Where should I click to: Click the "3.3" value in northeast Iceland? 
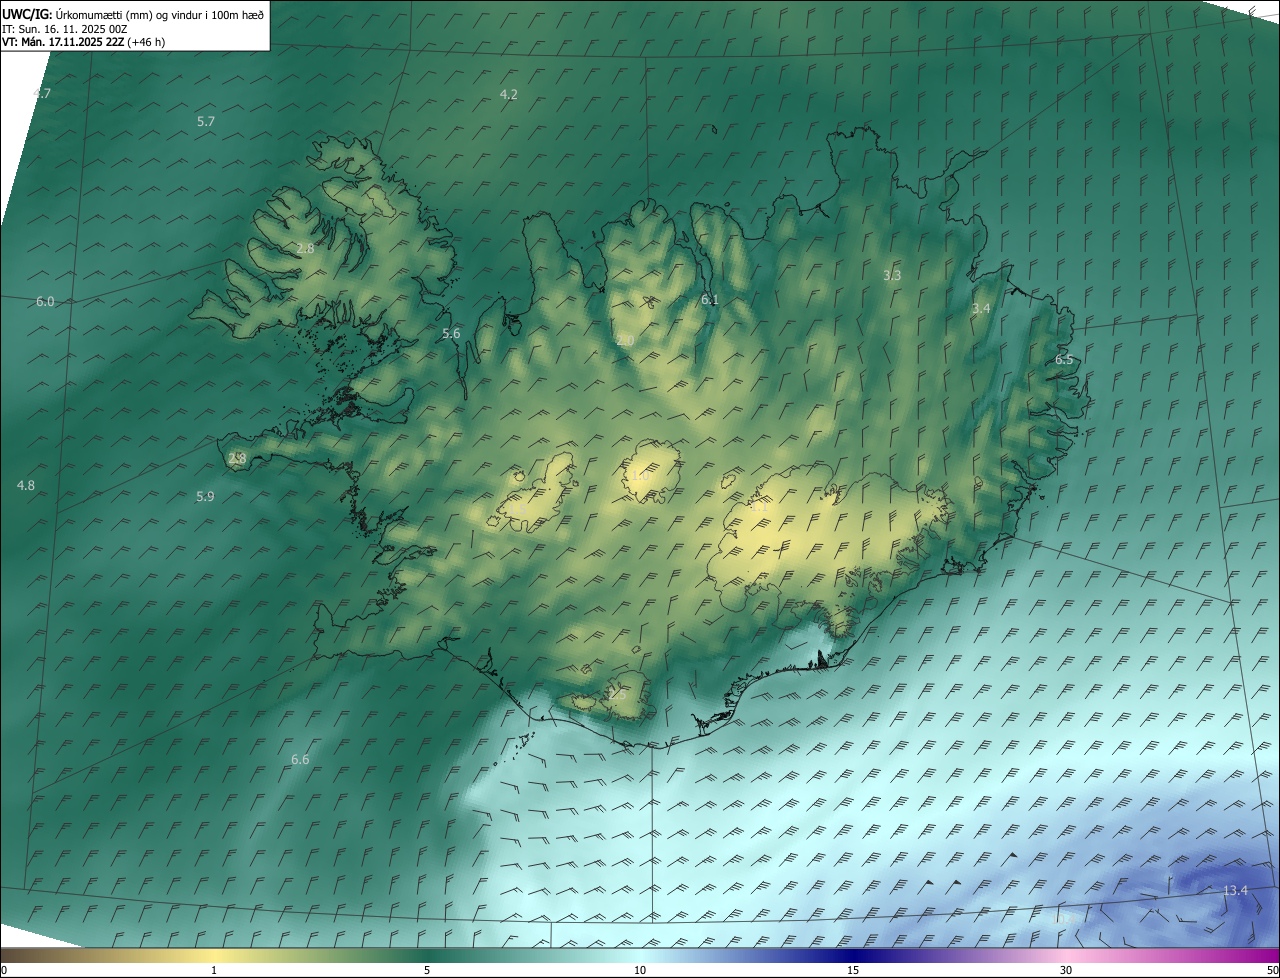893,274
